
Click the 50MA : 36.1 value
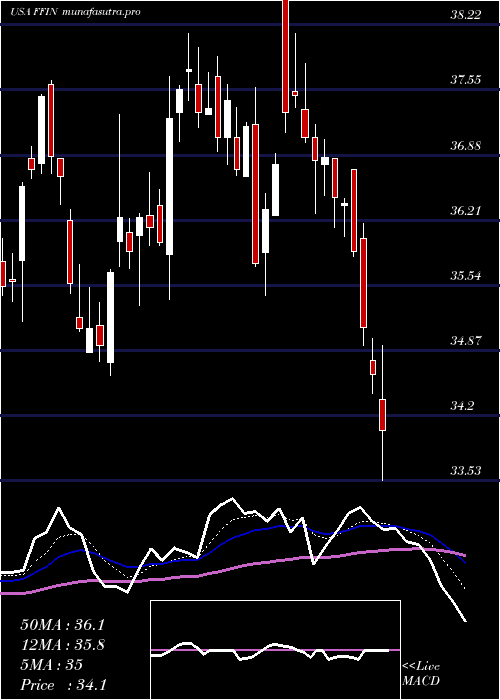click(x=62, y=625)
